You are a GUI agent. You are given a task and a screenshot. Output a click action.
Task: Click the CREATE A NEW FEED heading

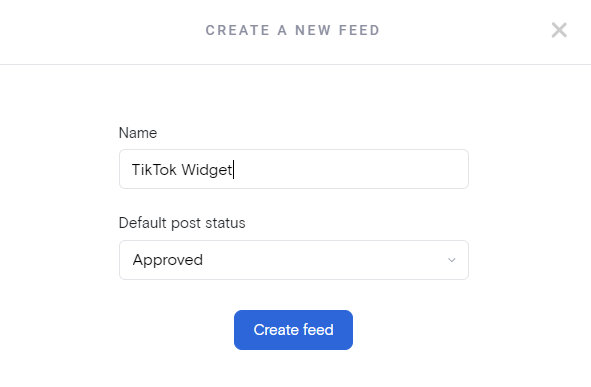click(293, 30)
